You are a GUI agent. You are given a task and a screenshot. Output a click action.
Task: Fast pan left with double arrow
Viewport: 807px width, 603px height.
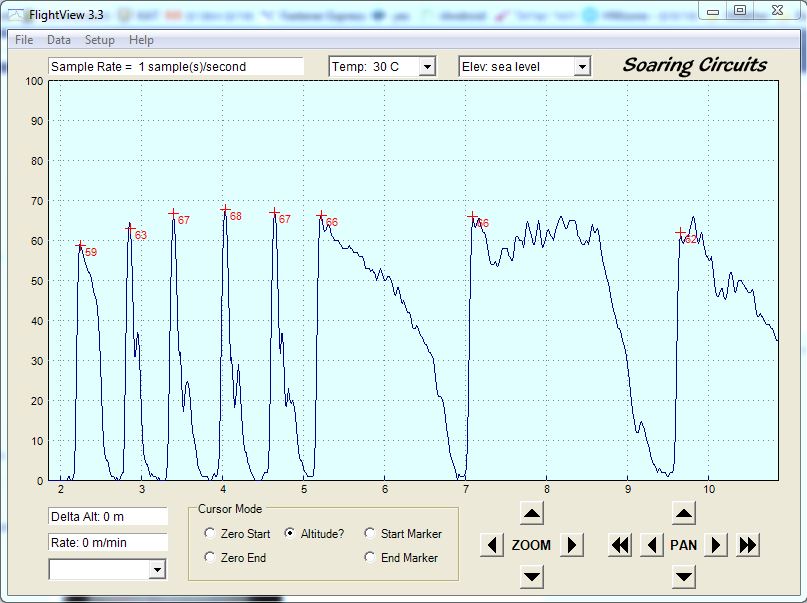(x=620, y=545)
